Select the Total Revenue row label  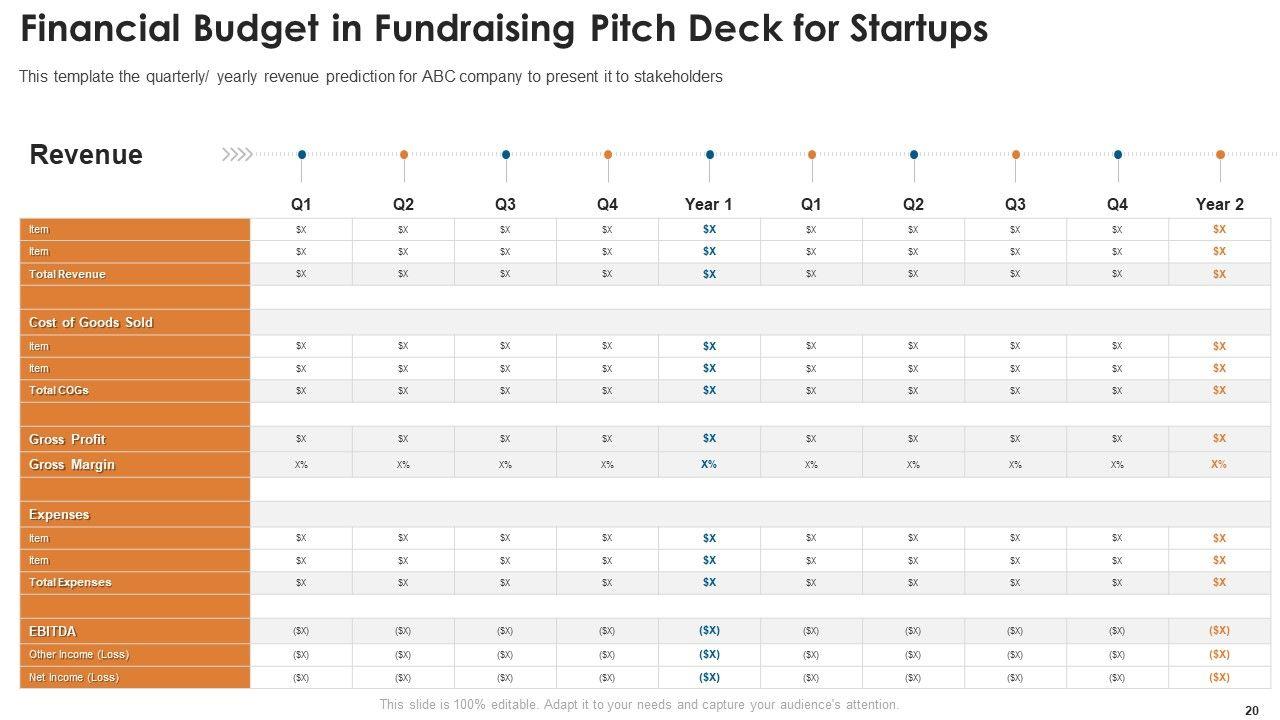click(67, 274)
